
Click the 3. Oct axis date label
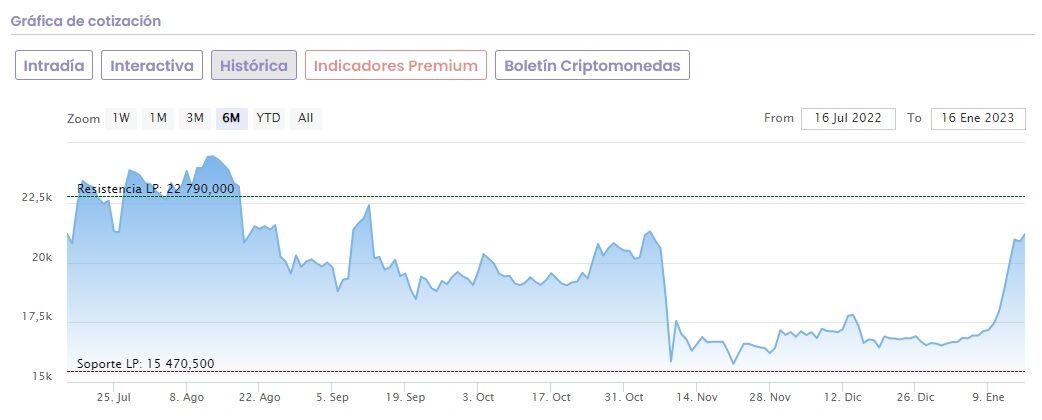click(478, 397)
